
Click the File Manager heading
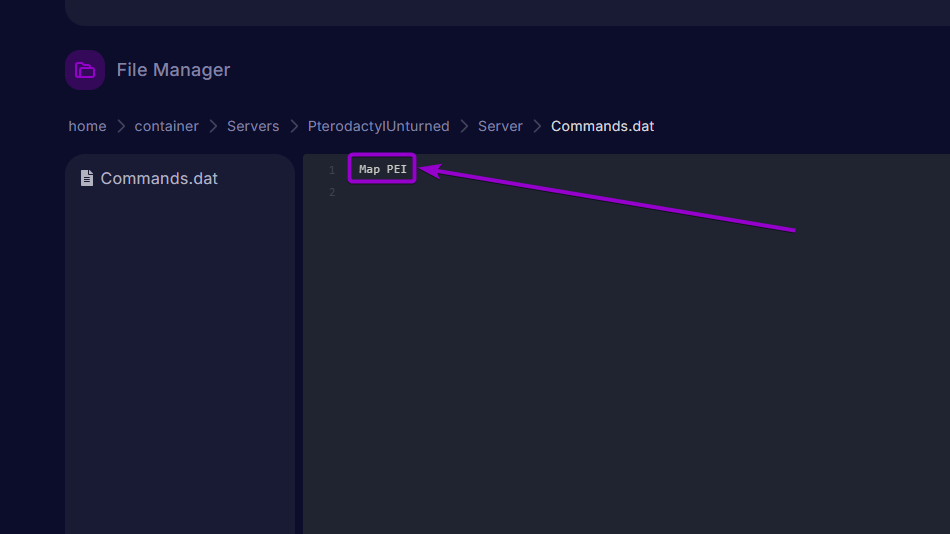[173, 70]
